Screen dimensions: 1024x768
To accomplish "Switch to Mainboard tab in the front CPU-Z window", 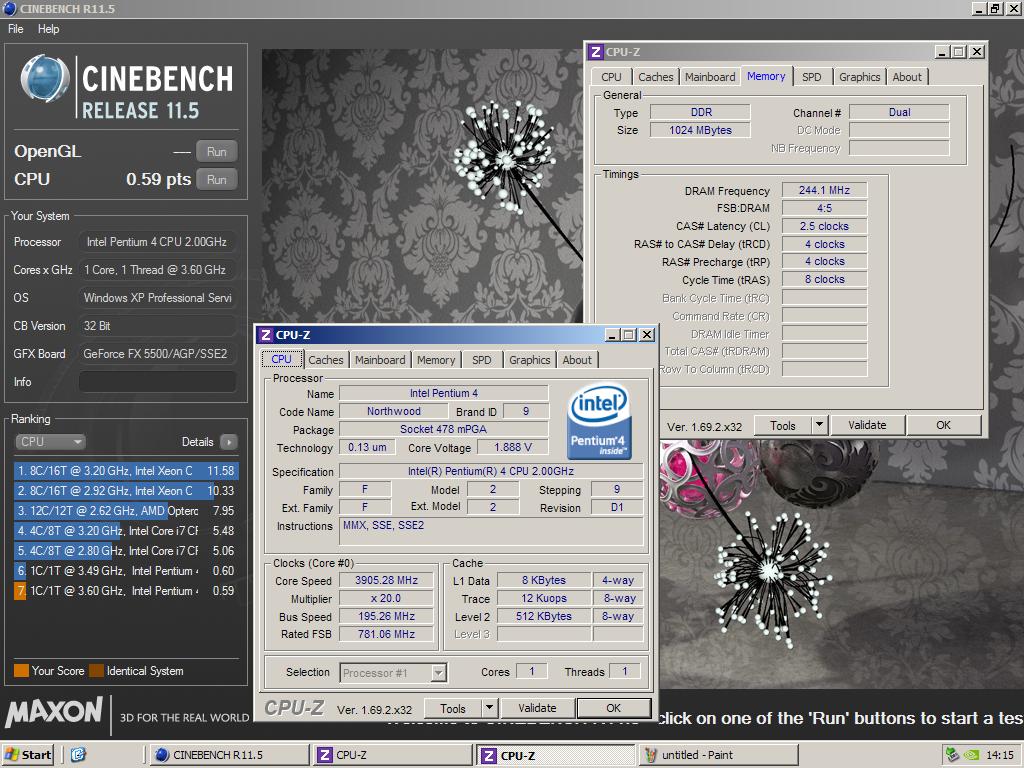I will (380, 360).
